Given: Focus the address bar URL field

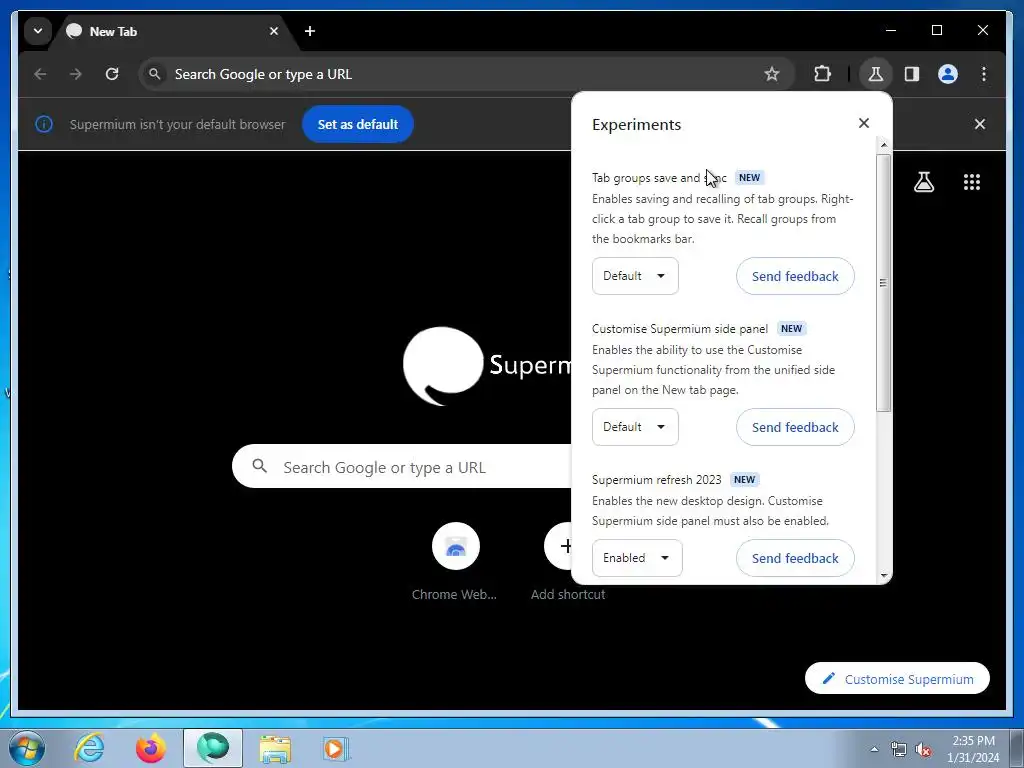Looking at the screenshot, I should coord(464,74).
